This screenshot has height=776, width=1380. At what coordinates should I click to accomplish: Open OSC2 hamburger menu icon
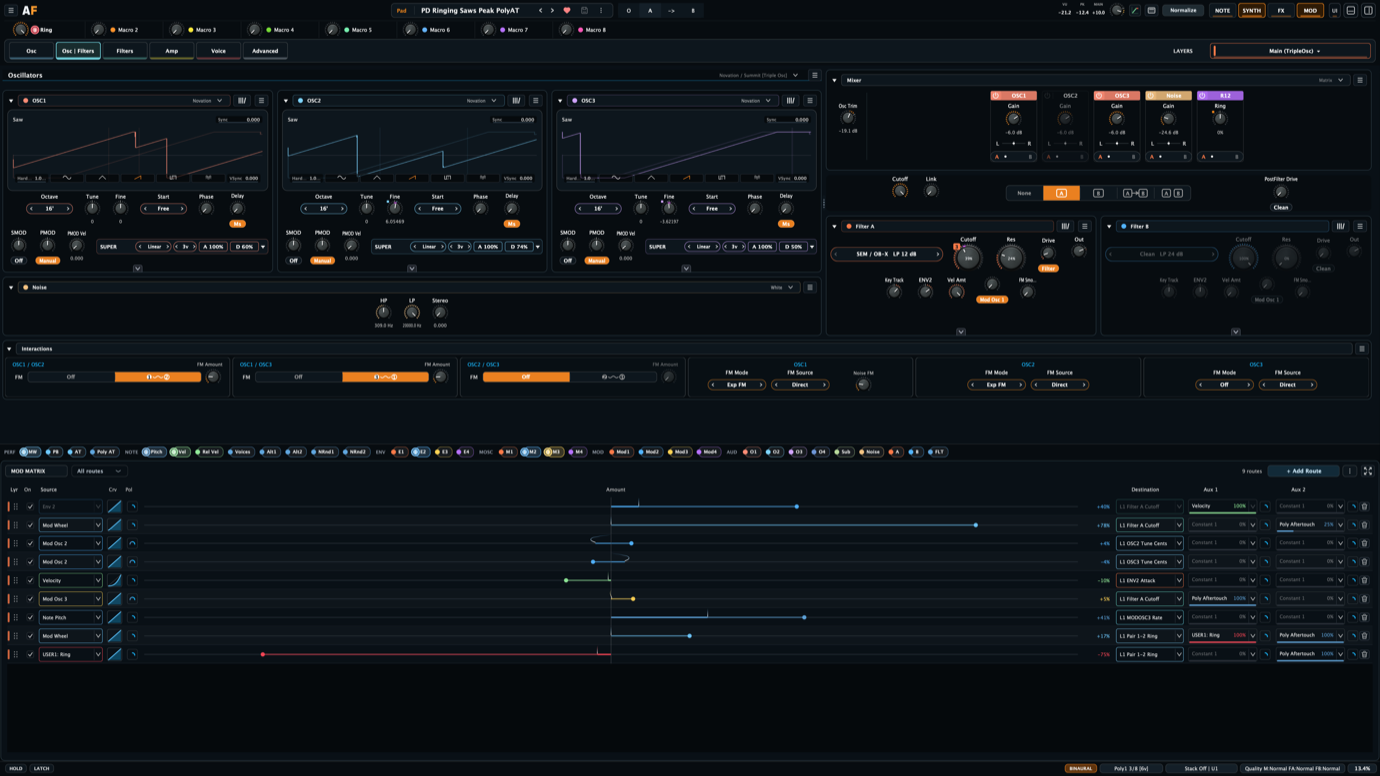[x=535, y=100]
